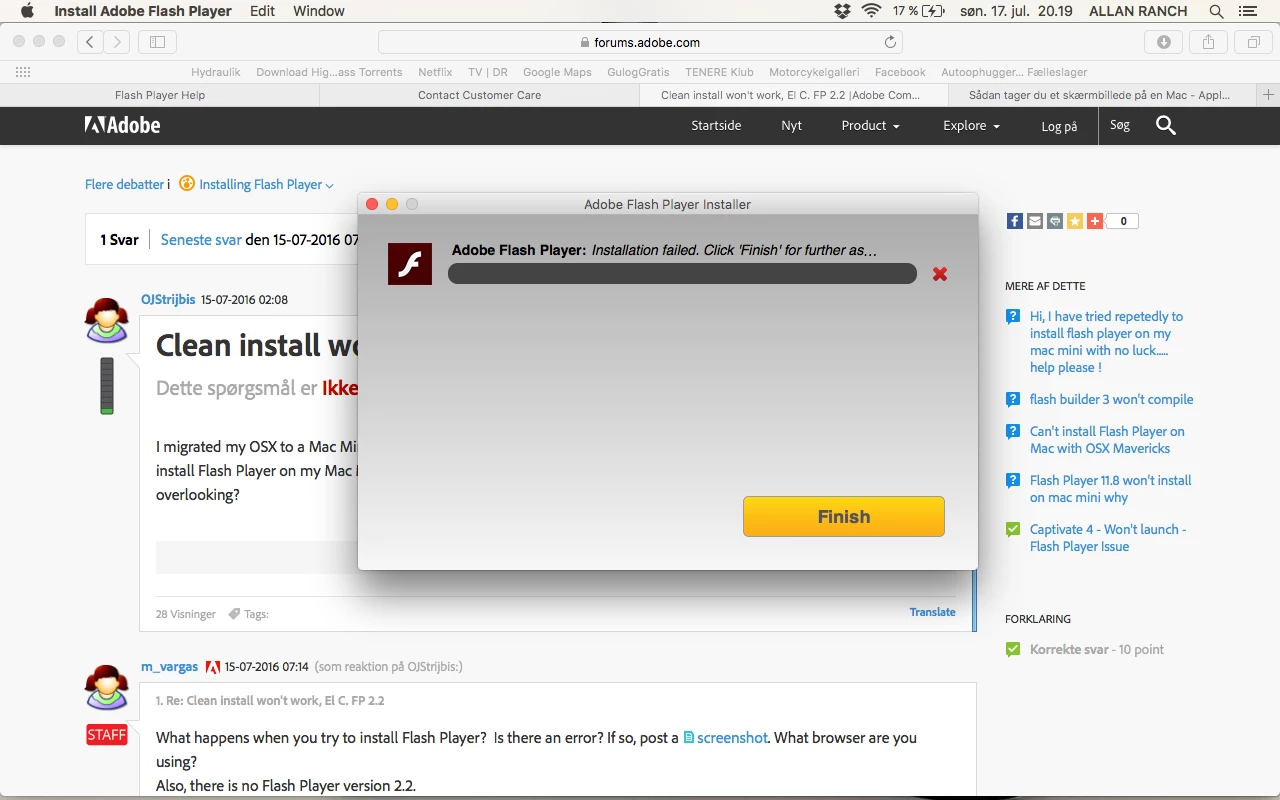Switch to the Flash Player Help tab
The image size is (1280, 800).
pyautogui.click(x=160, y=95)
